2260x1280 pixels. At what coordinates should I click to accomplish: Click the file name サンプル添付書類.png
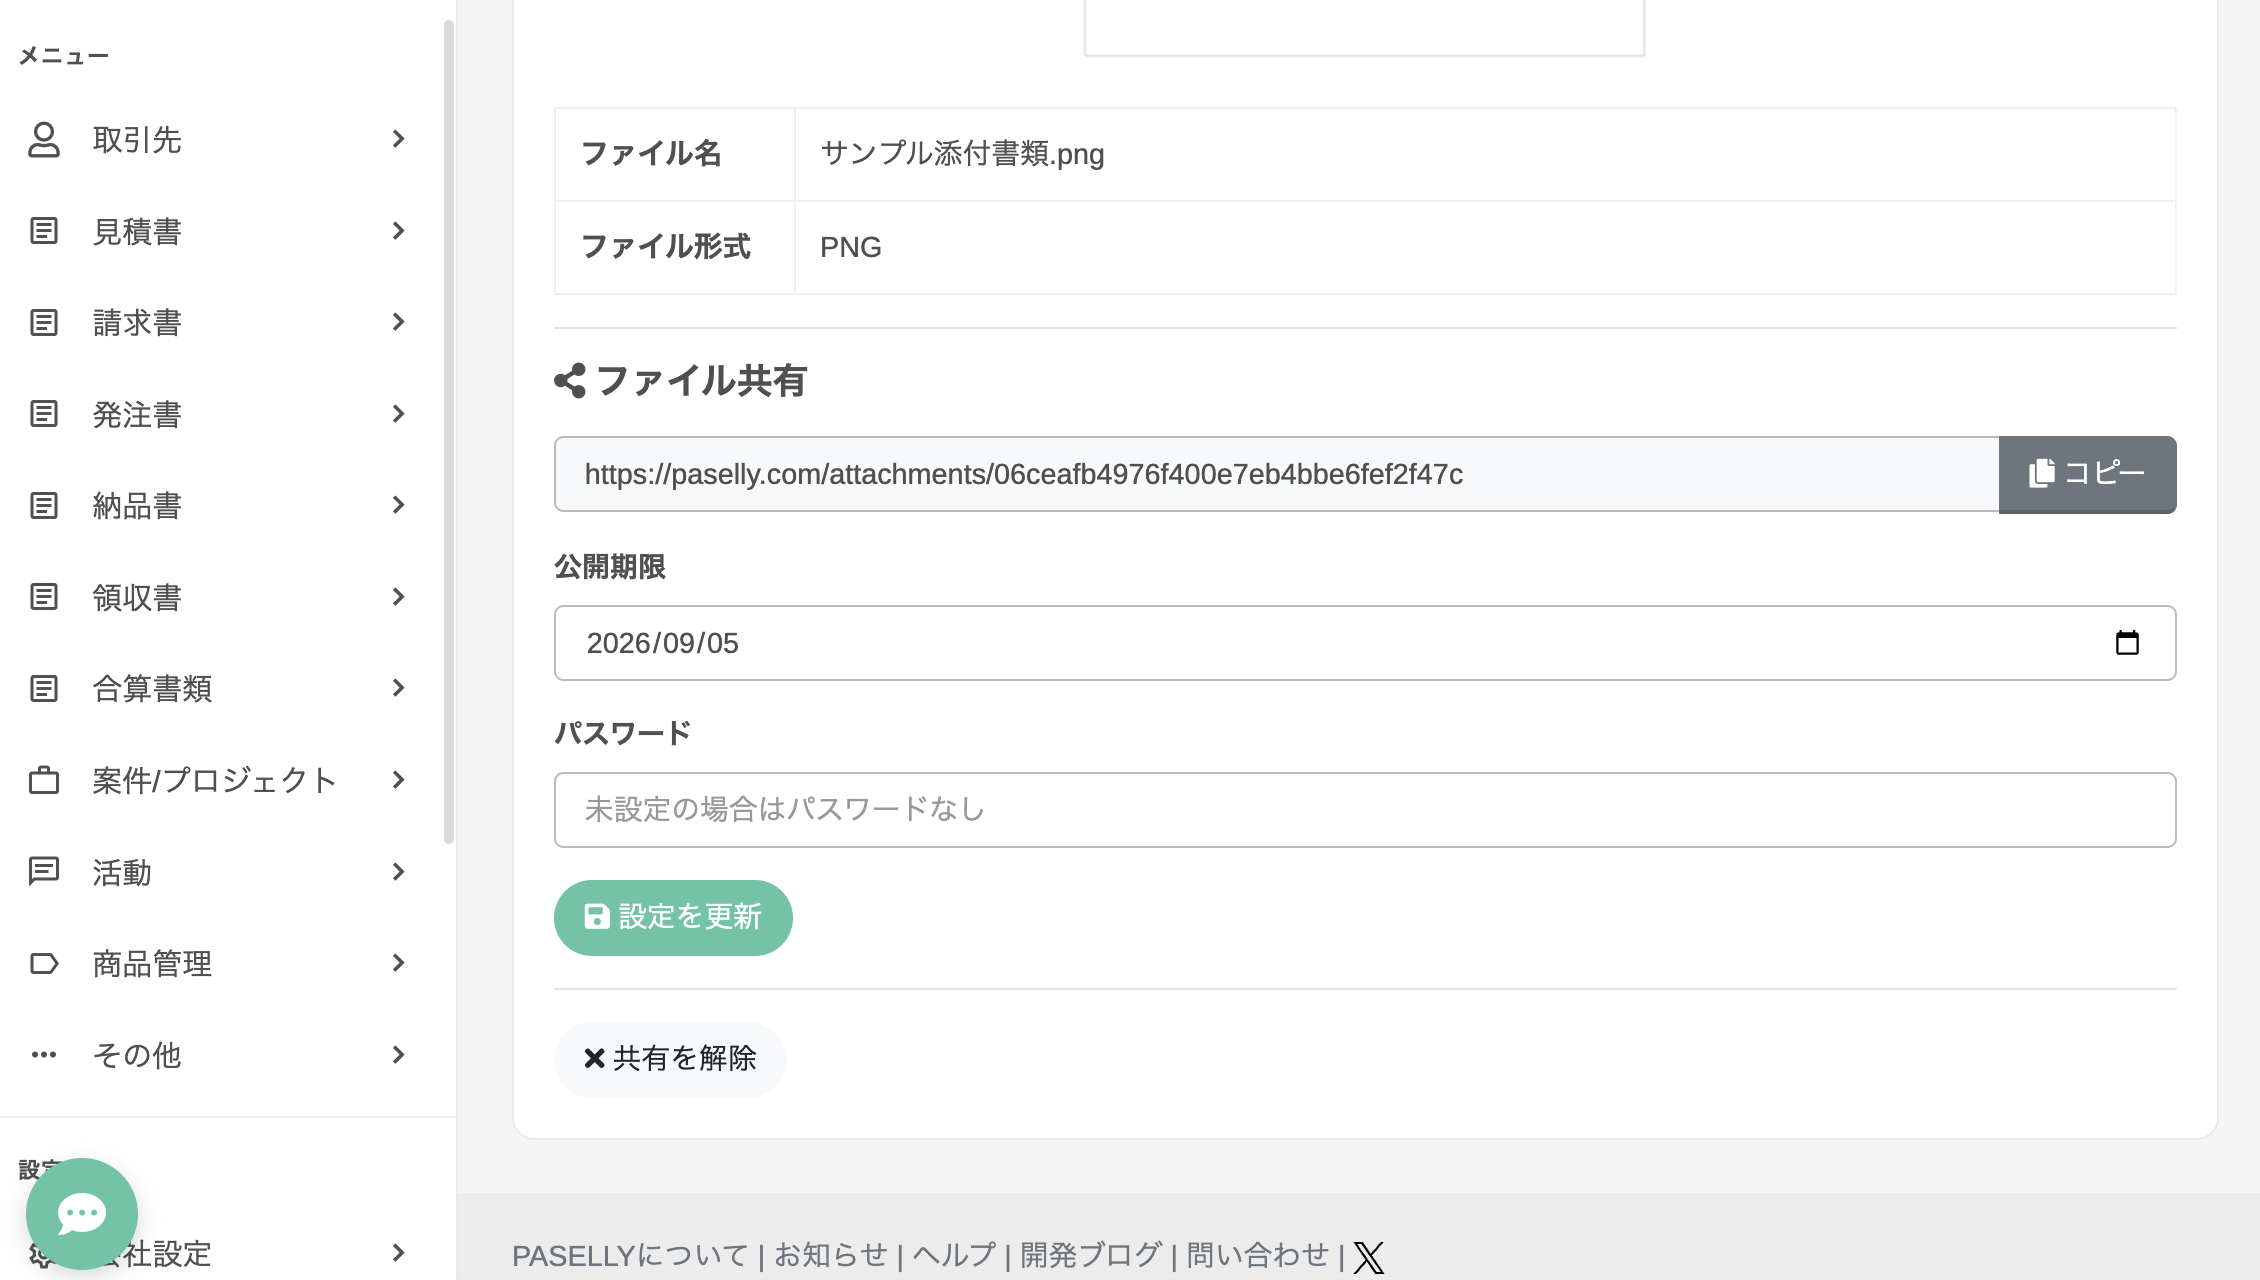(962, 154)
